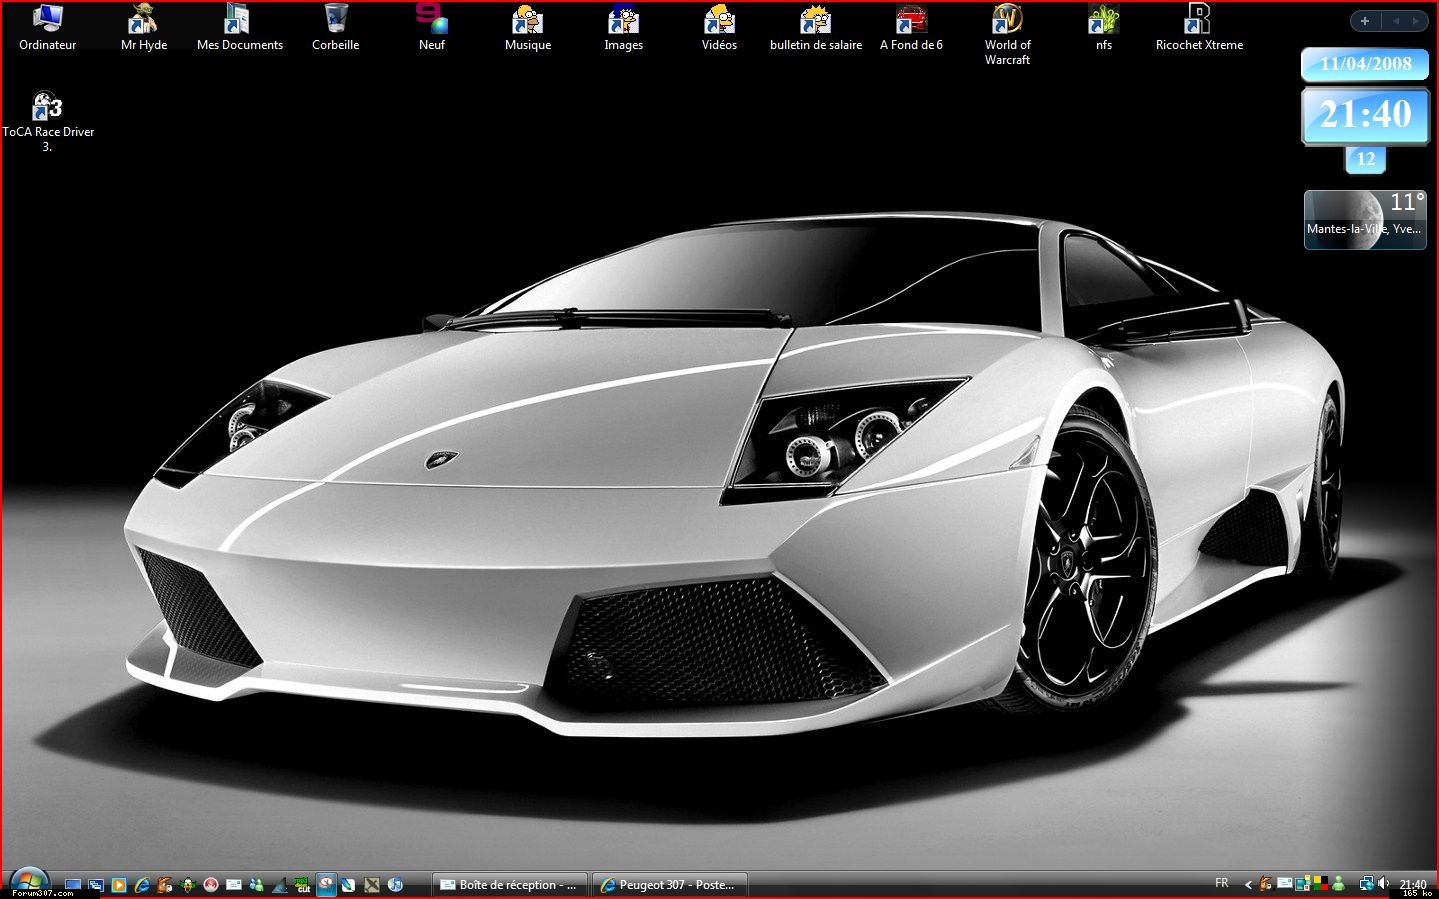Click Internet Explorer in Quick Launch

[x=142, y=885]
